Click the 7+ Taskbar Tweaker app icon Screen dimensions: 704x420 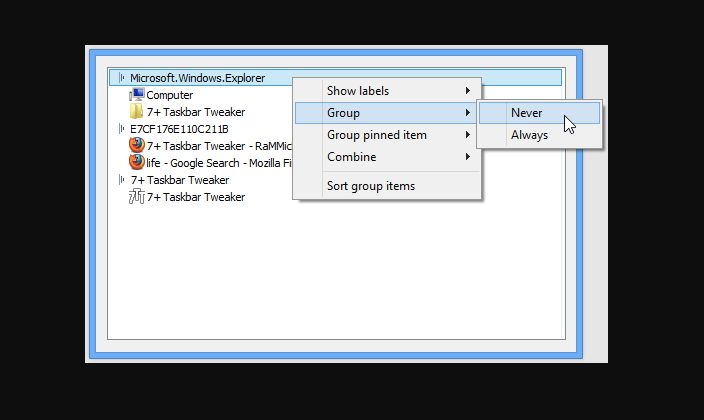point(136,196)
